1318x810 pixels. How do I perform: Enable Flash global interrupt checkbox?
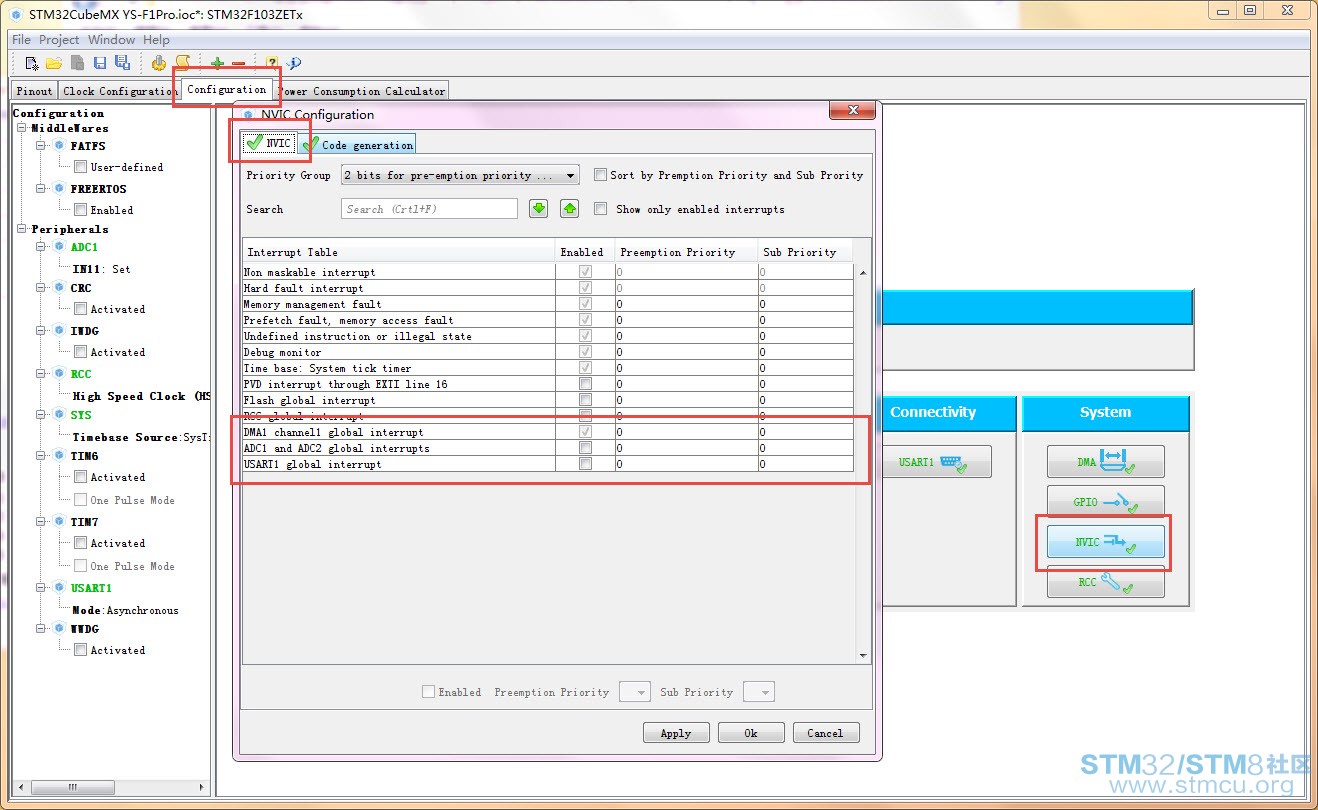tap(585, 400)
